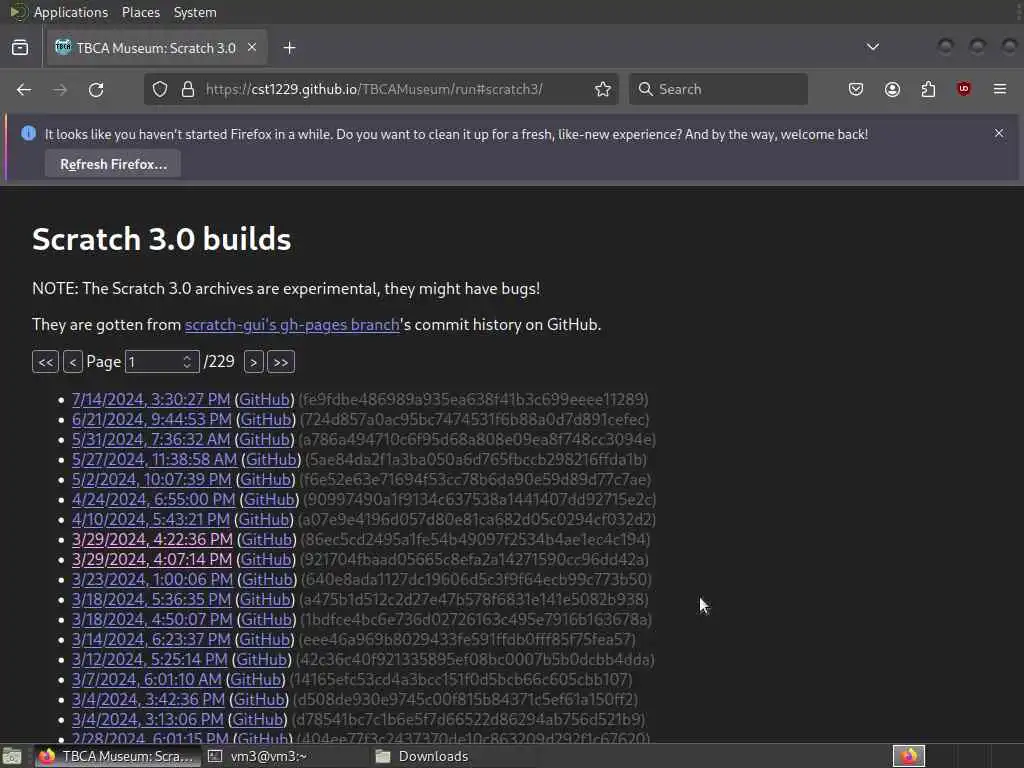Open the 4/24/2024, 6:55:00 PM build
Image resolution: width=1024 pixels, height=768 pixels.
click(153, 500)
